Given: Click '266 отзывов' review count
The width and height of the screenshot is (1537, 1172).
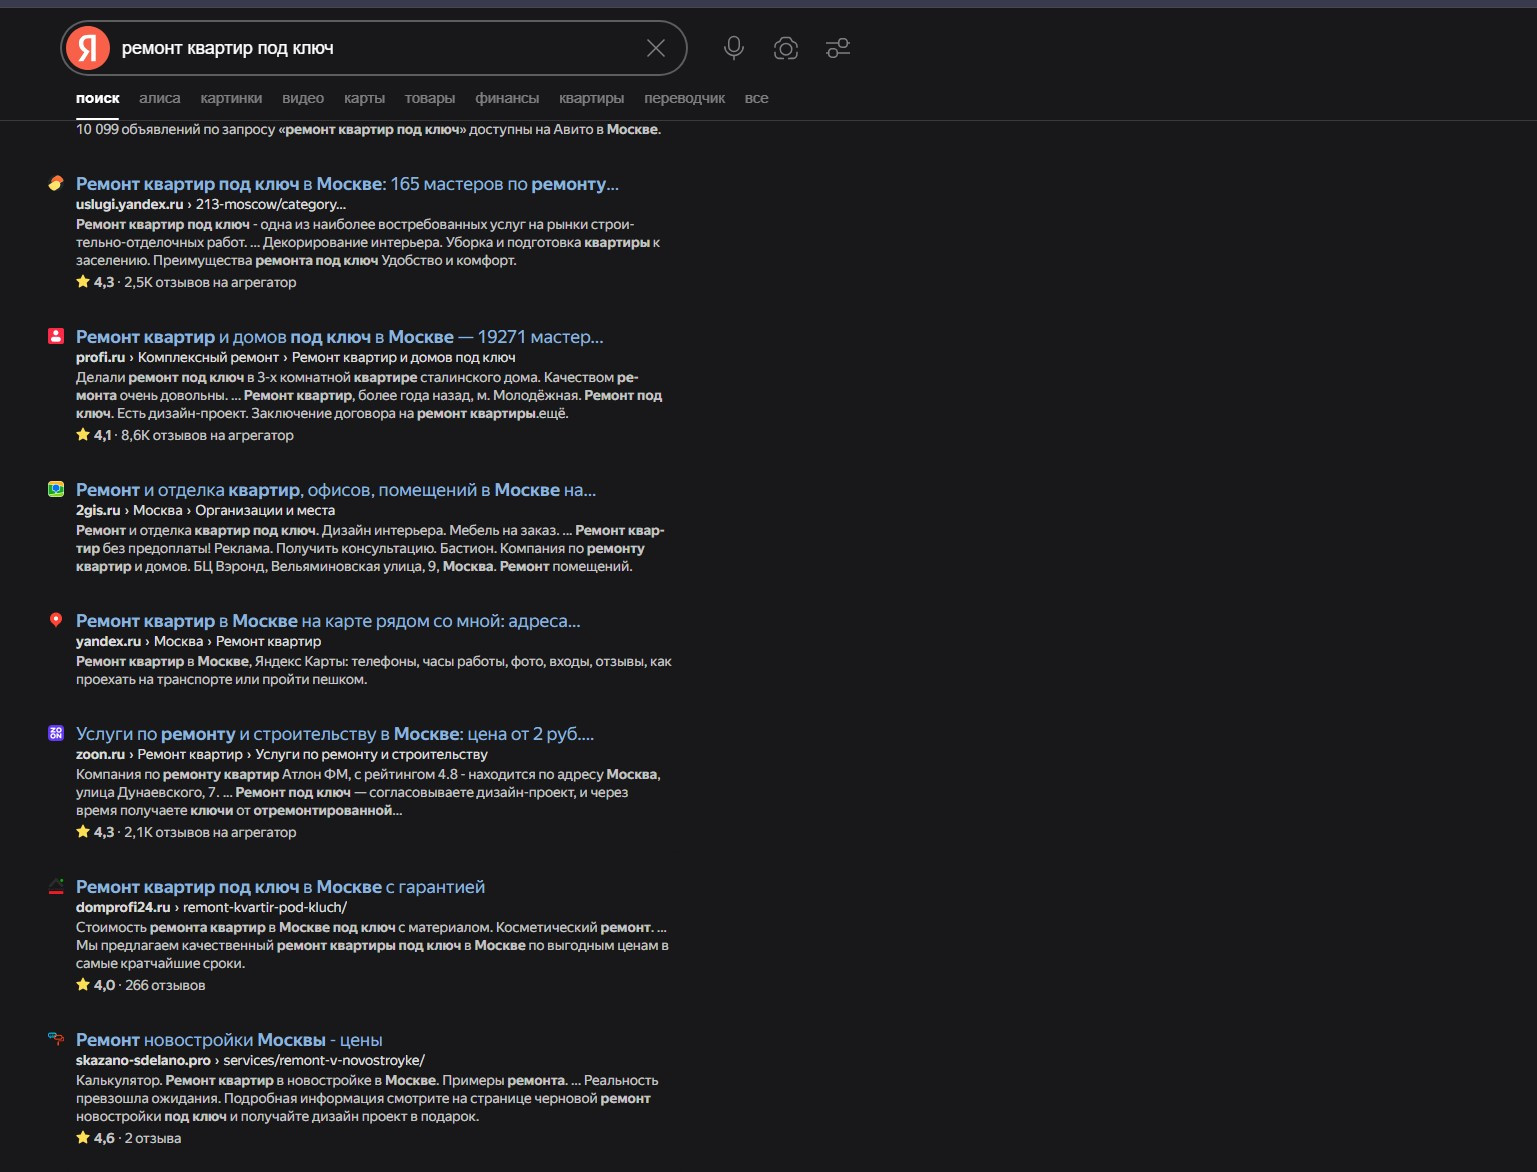Looking at the screenshot, I should pos(165,985).
